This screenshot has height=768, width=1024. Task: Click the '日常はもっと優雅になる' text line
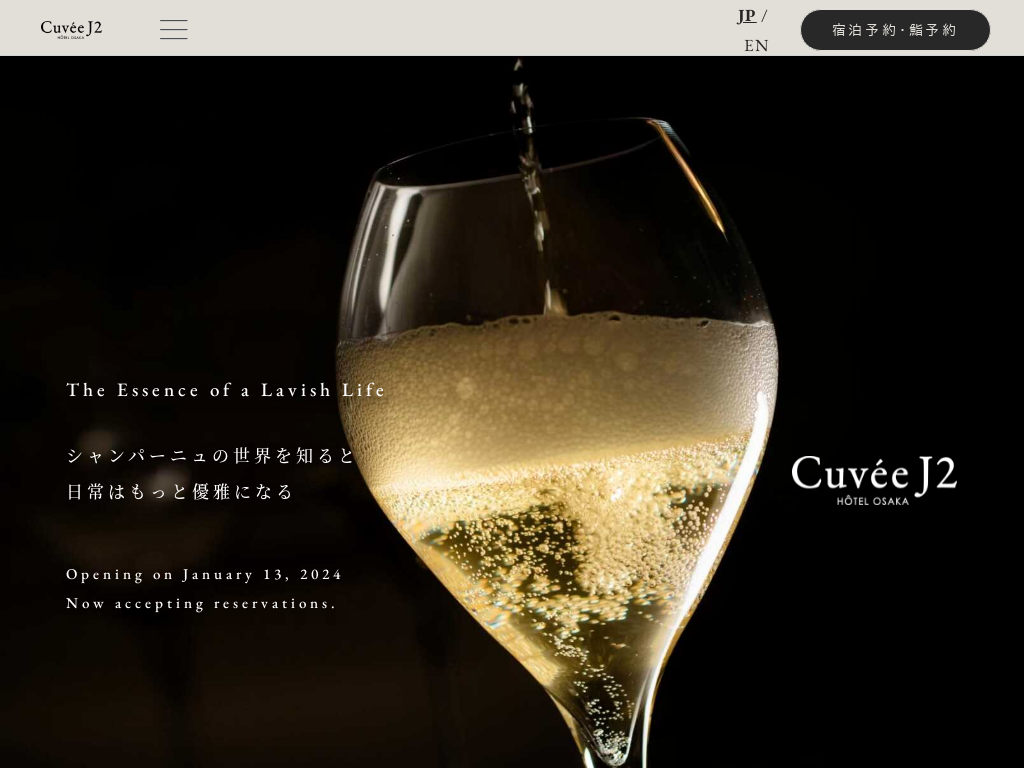180,491
